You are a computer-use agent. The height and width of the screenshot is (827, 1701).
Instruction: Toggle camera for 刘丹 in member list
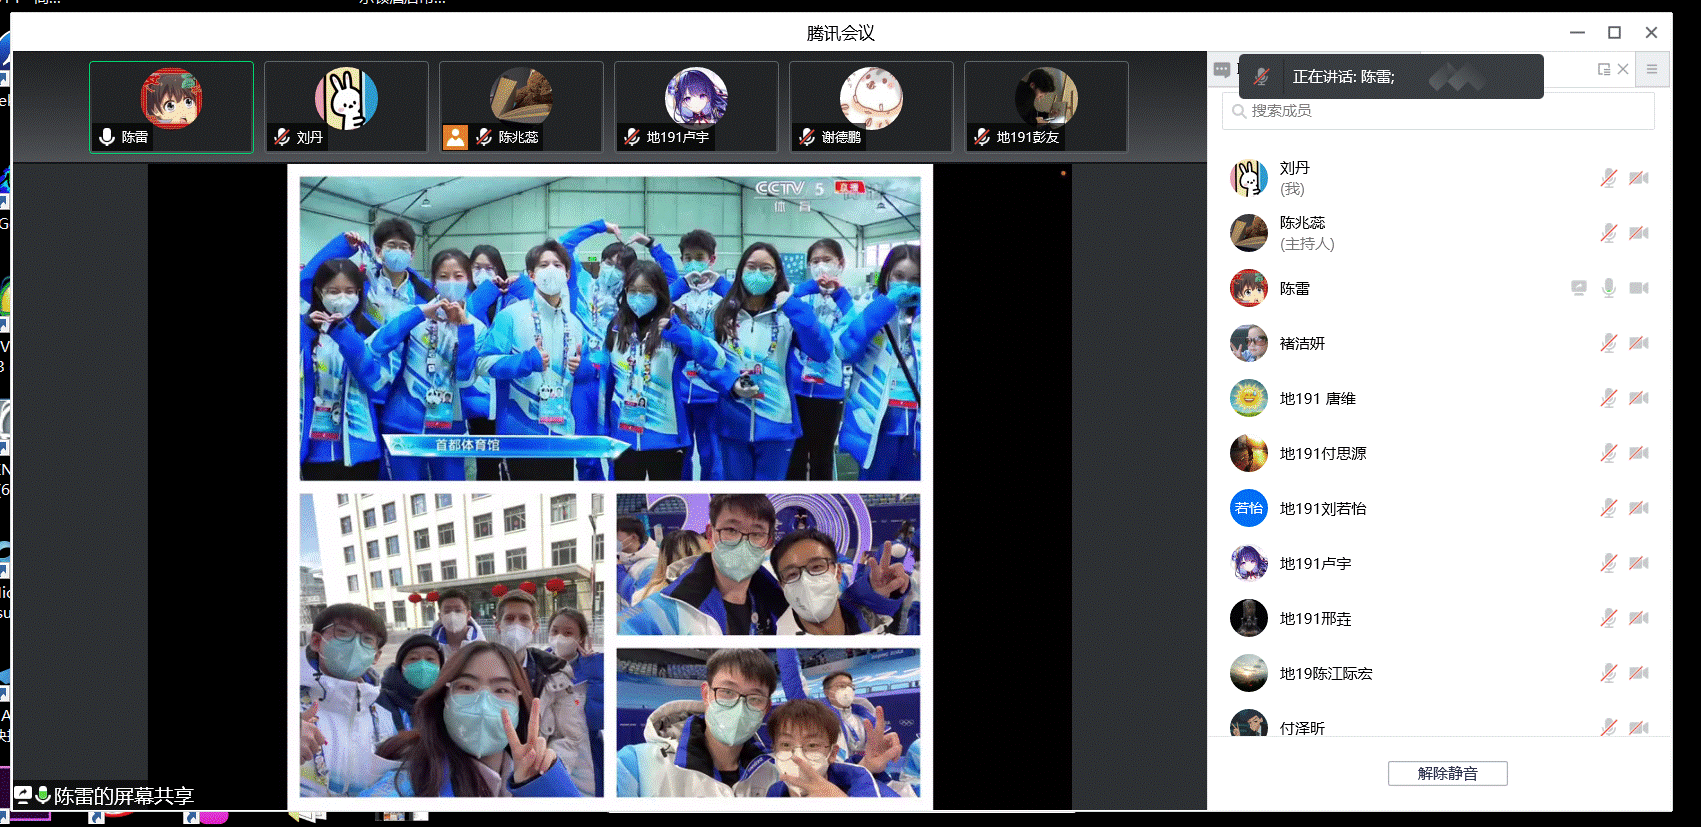1638,178
